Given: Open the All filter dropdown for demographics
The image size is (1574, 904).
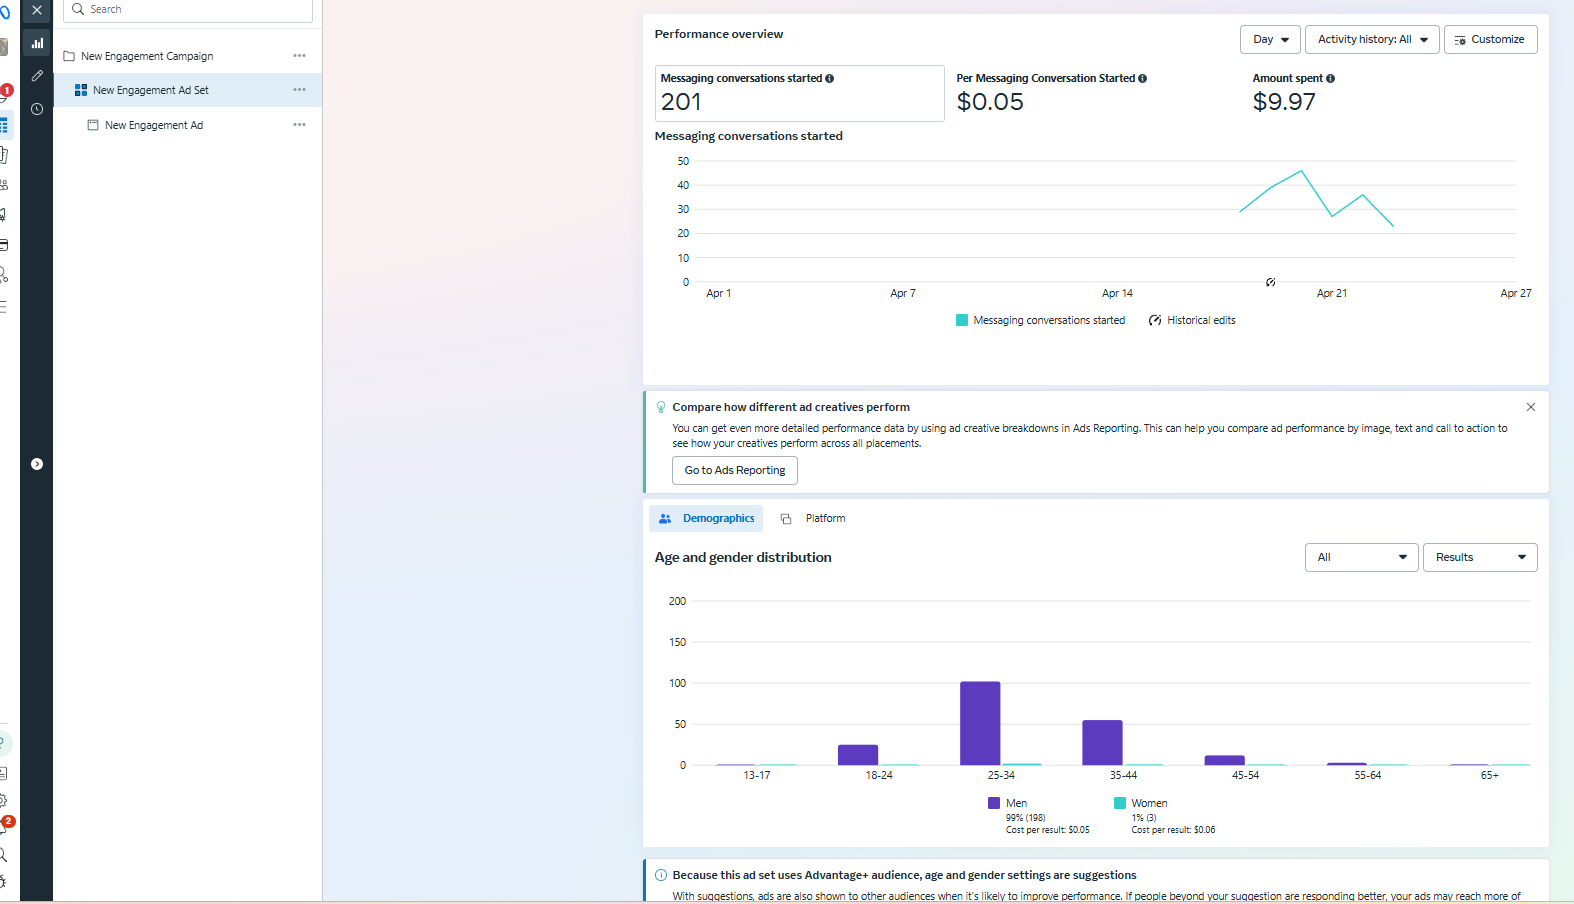Looking at the screenshot, I should 1361,557.
